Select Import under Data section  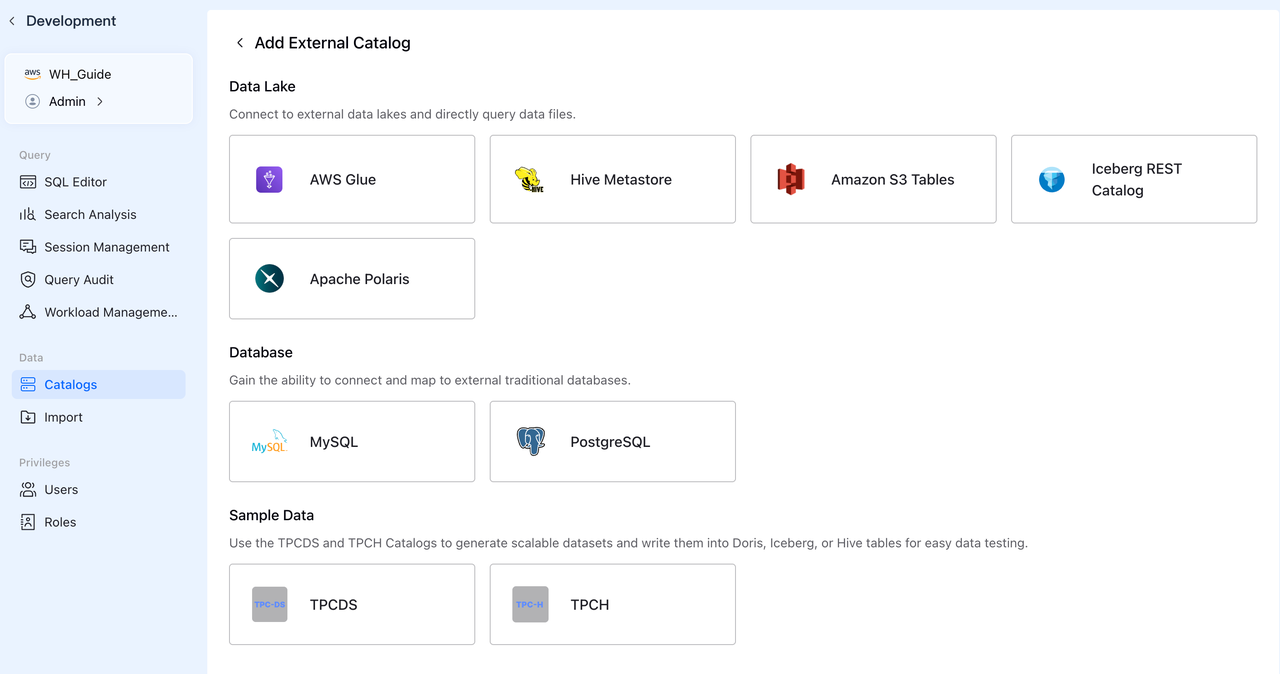pos(63,417)
